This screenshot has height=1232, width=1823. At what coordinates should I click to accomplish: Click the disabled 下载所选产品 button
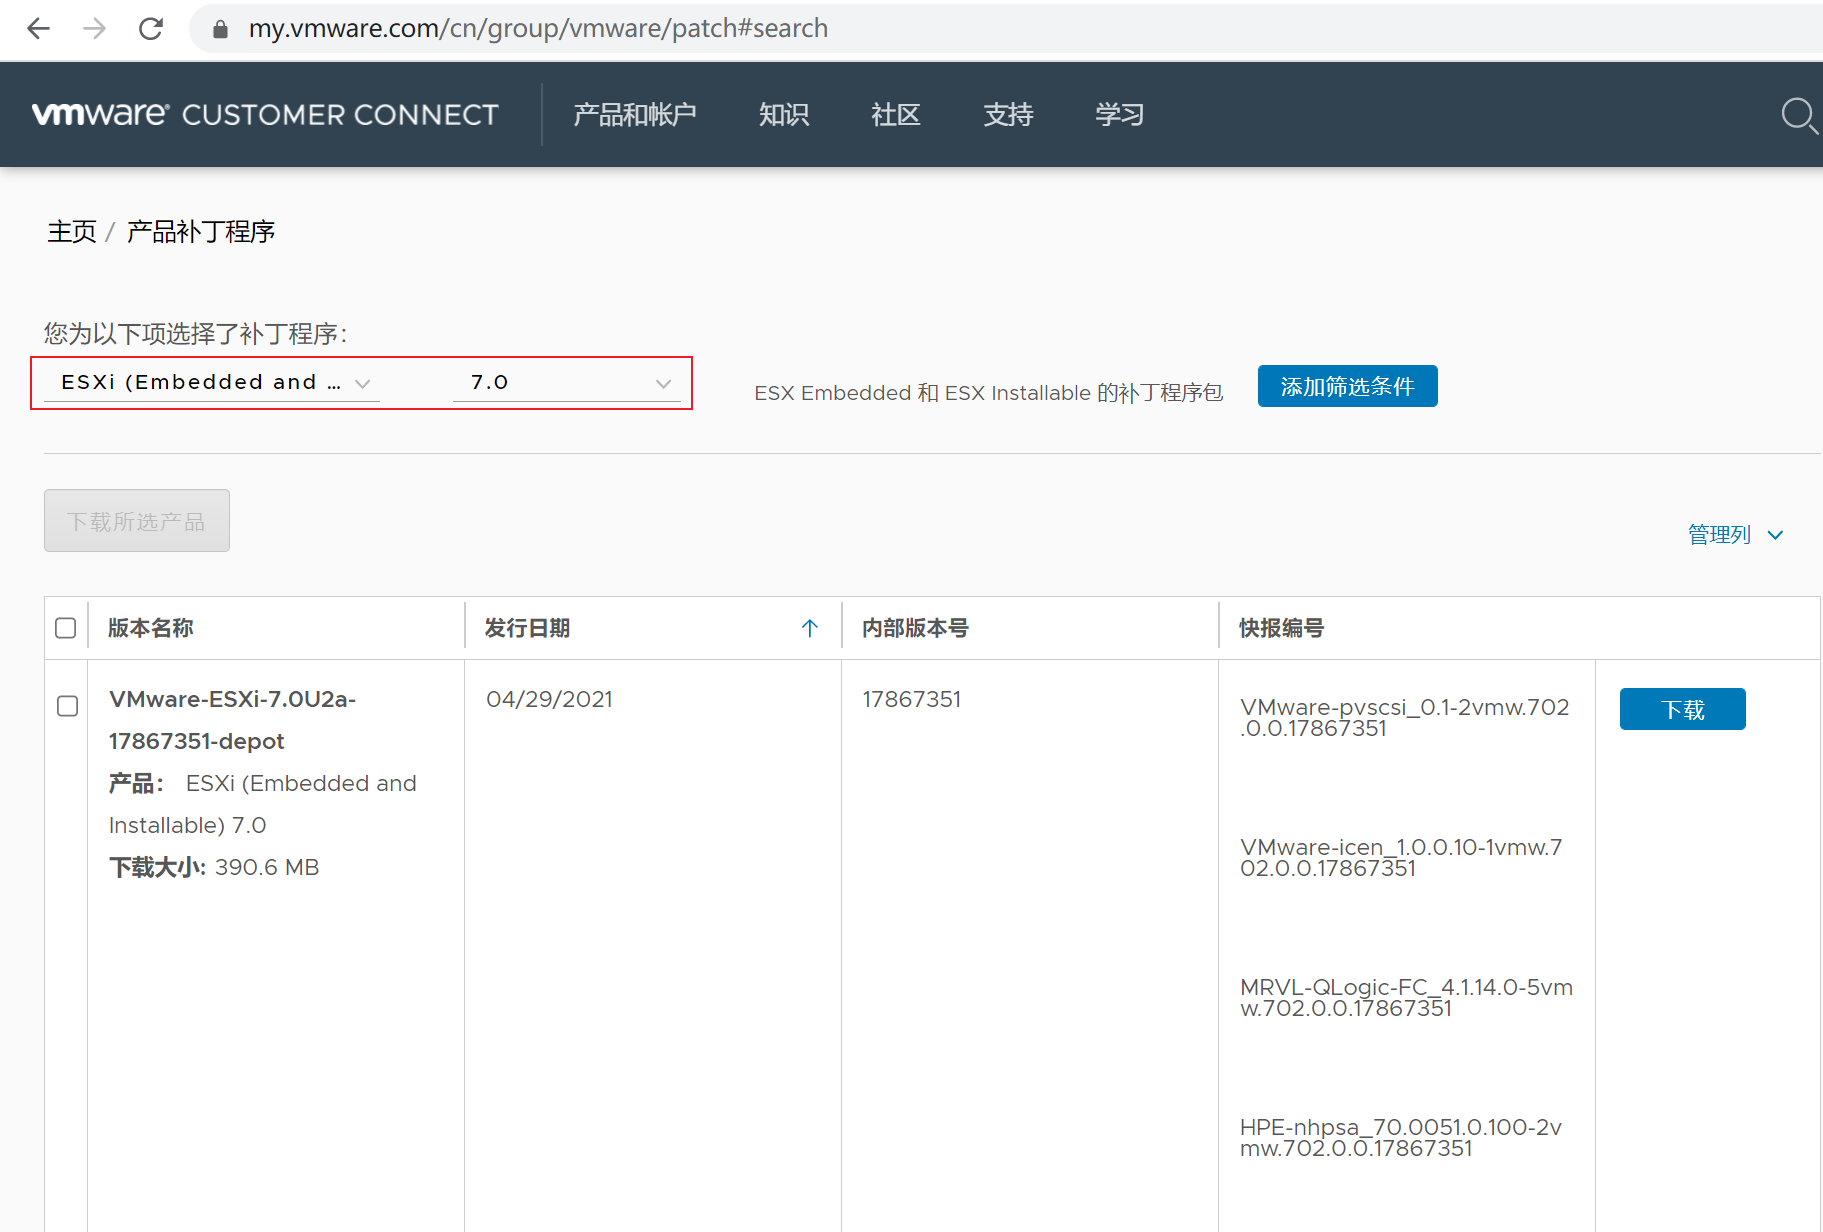(137, 520)
